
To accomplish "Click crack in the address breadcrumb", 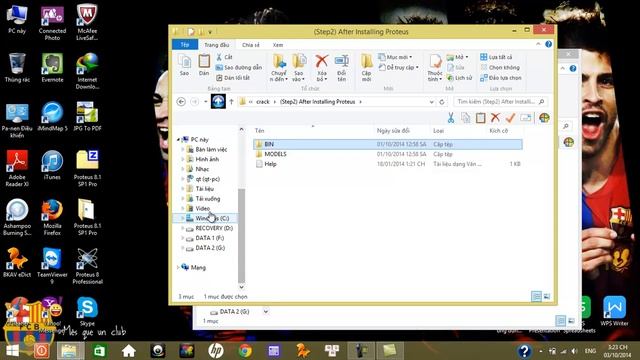I will click(263, 102).
